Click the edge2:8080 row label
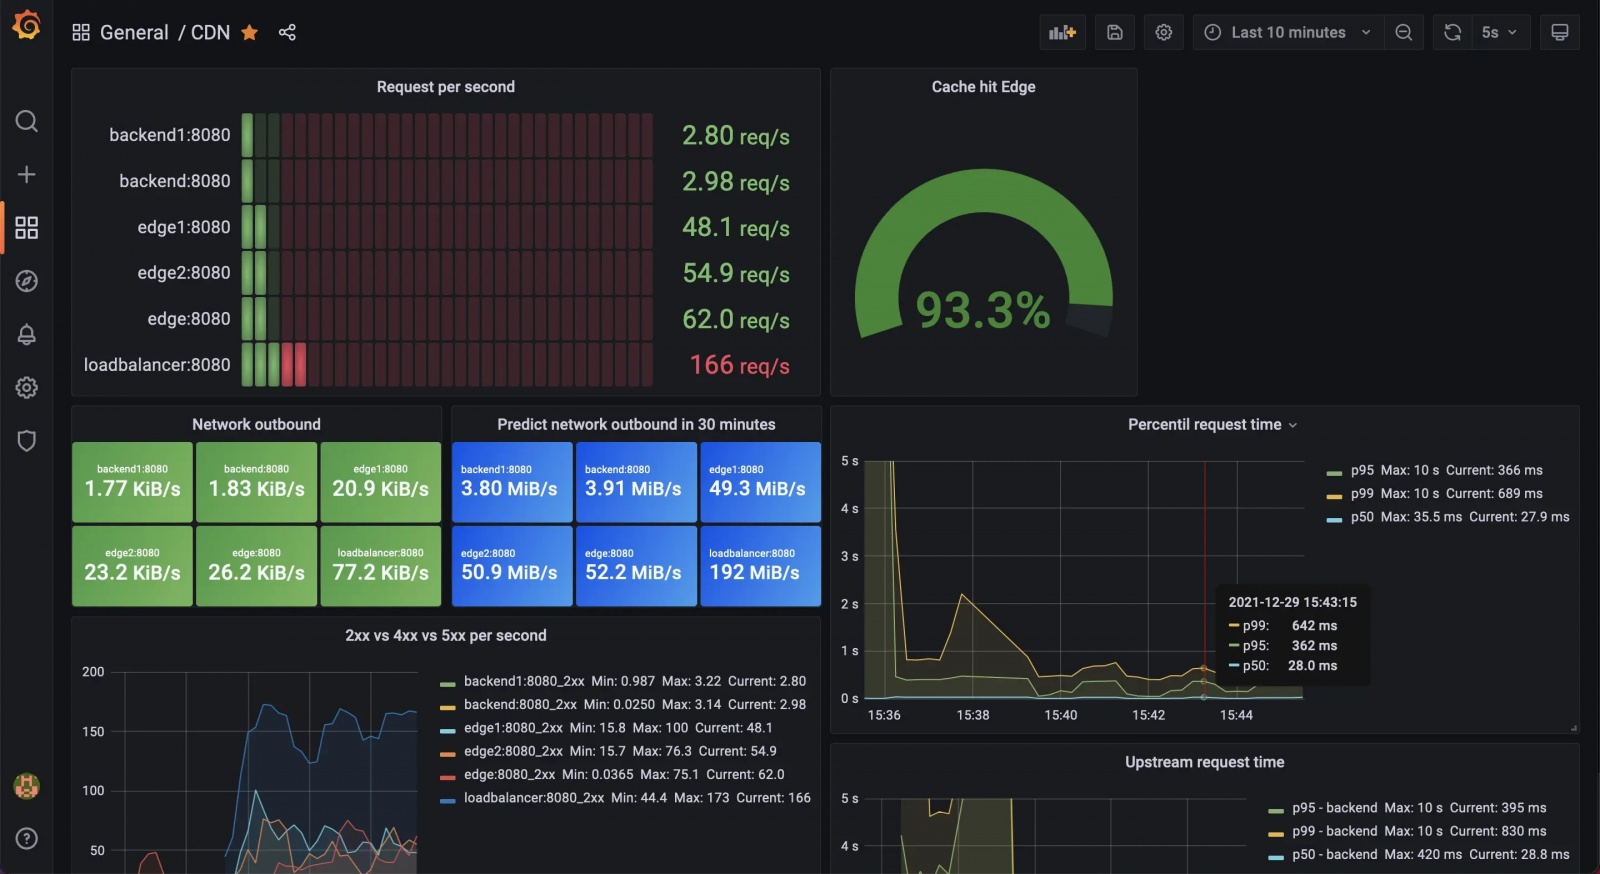1600x874 pixels. pyautogui.click(x=184, y=273)
